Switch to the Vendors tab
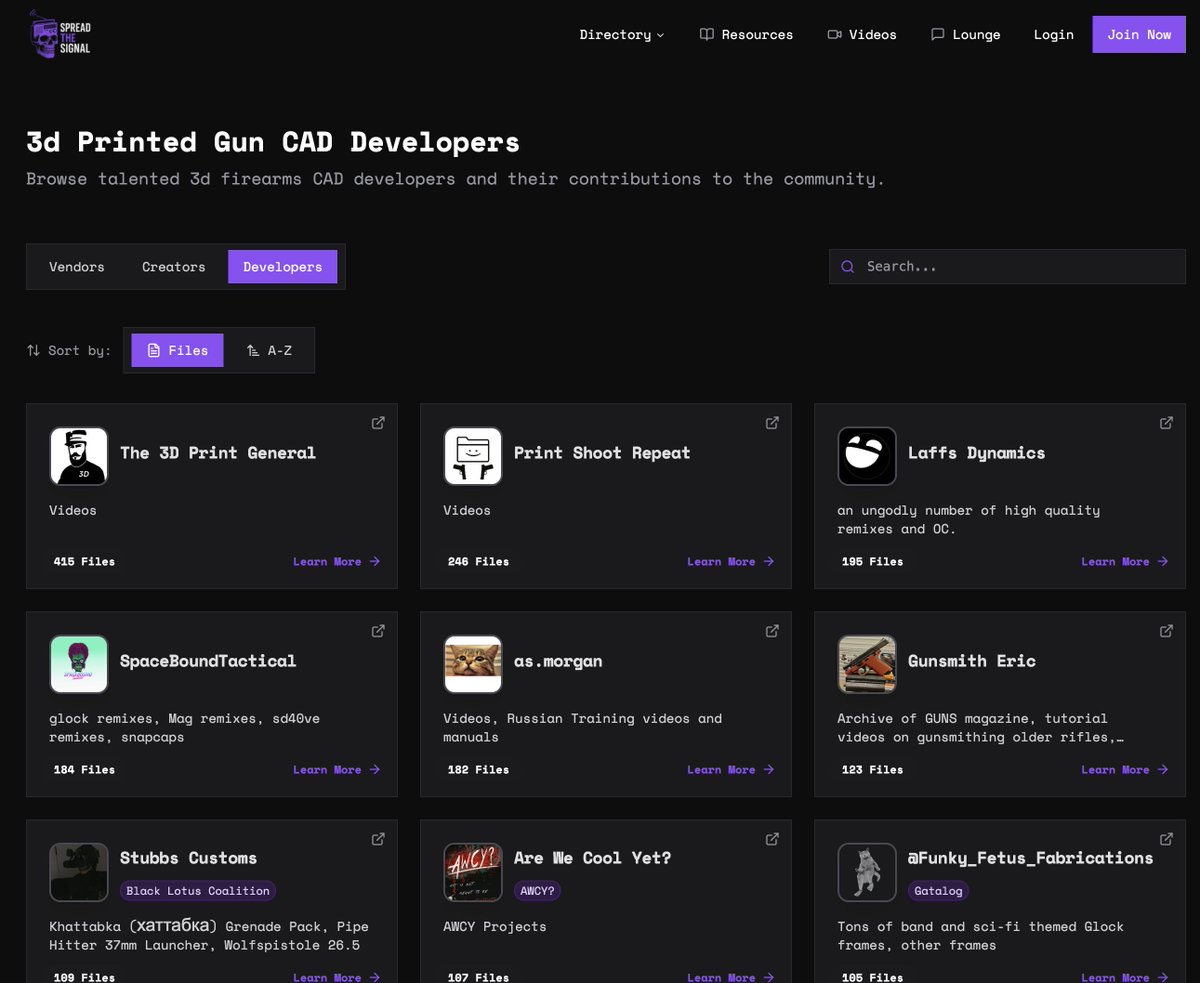The image size is (1200, 983). [x=76, y=266]
